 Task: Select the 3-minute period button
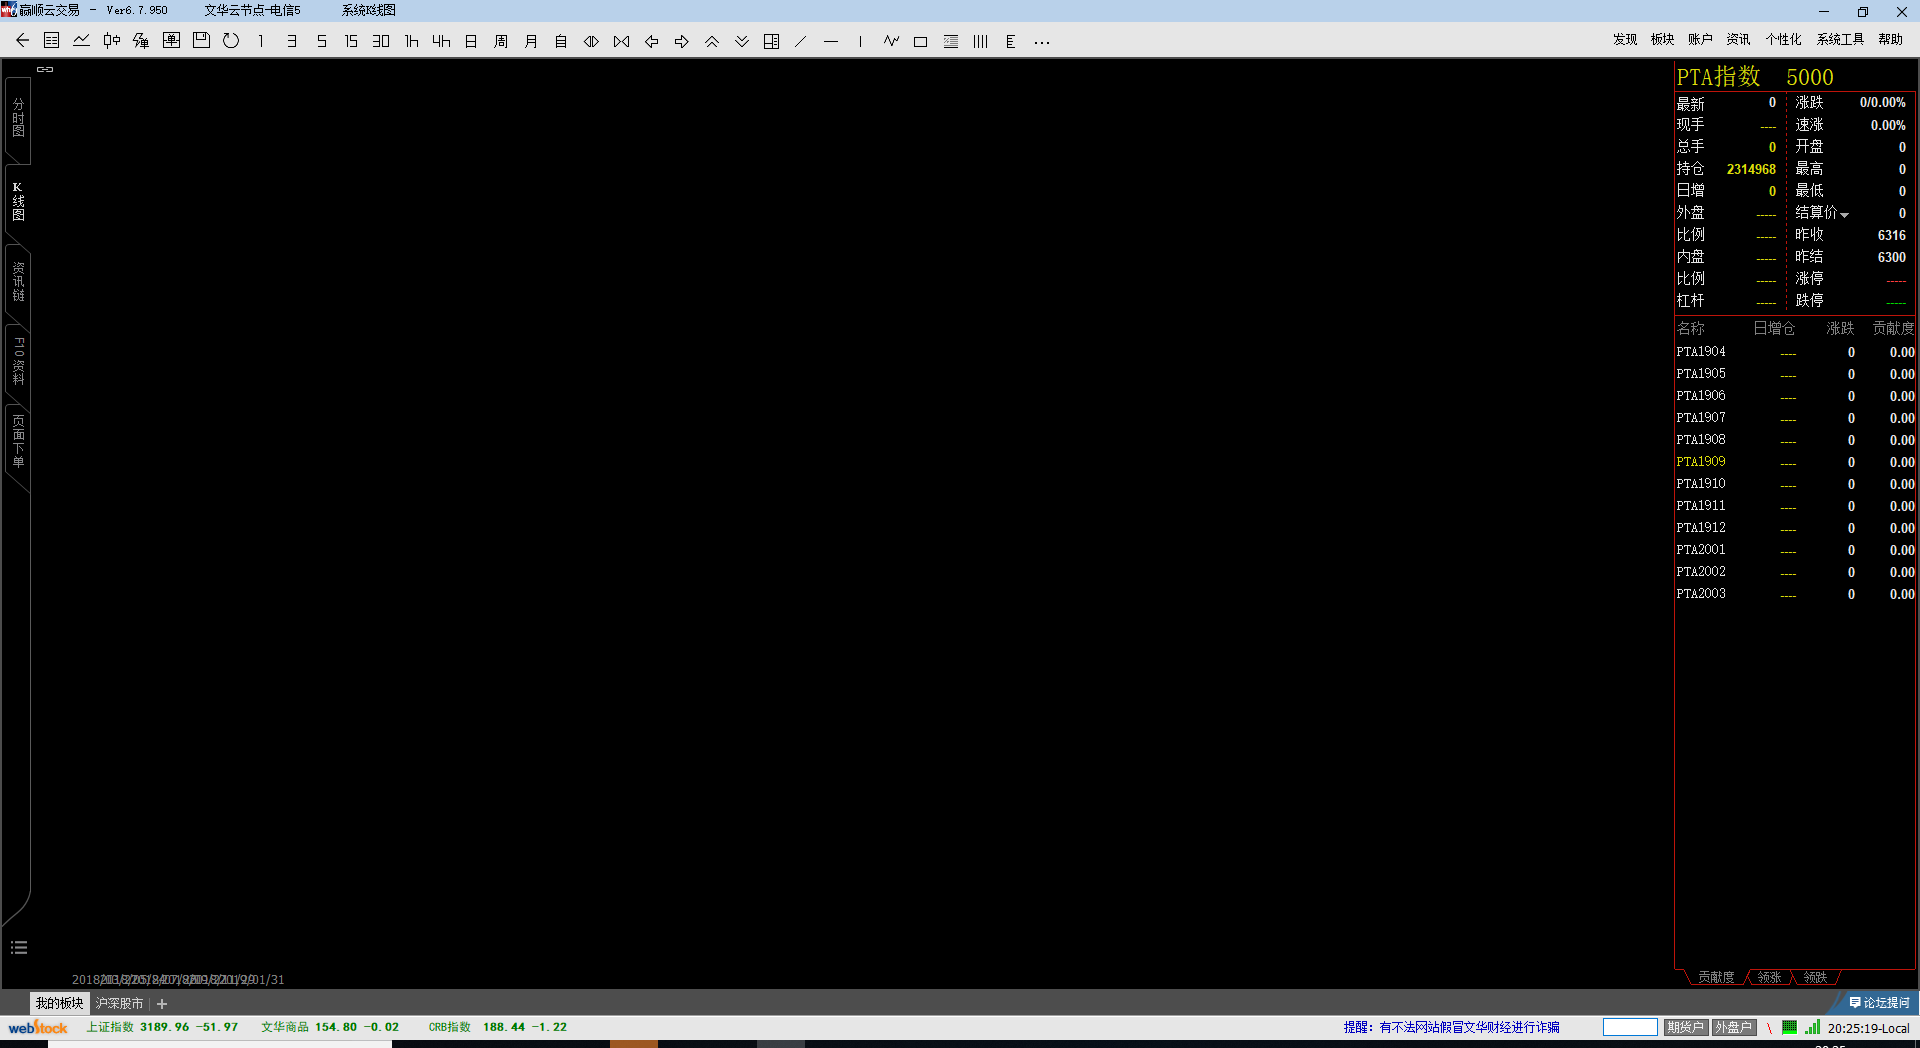[291, 41]
